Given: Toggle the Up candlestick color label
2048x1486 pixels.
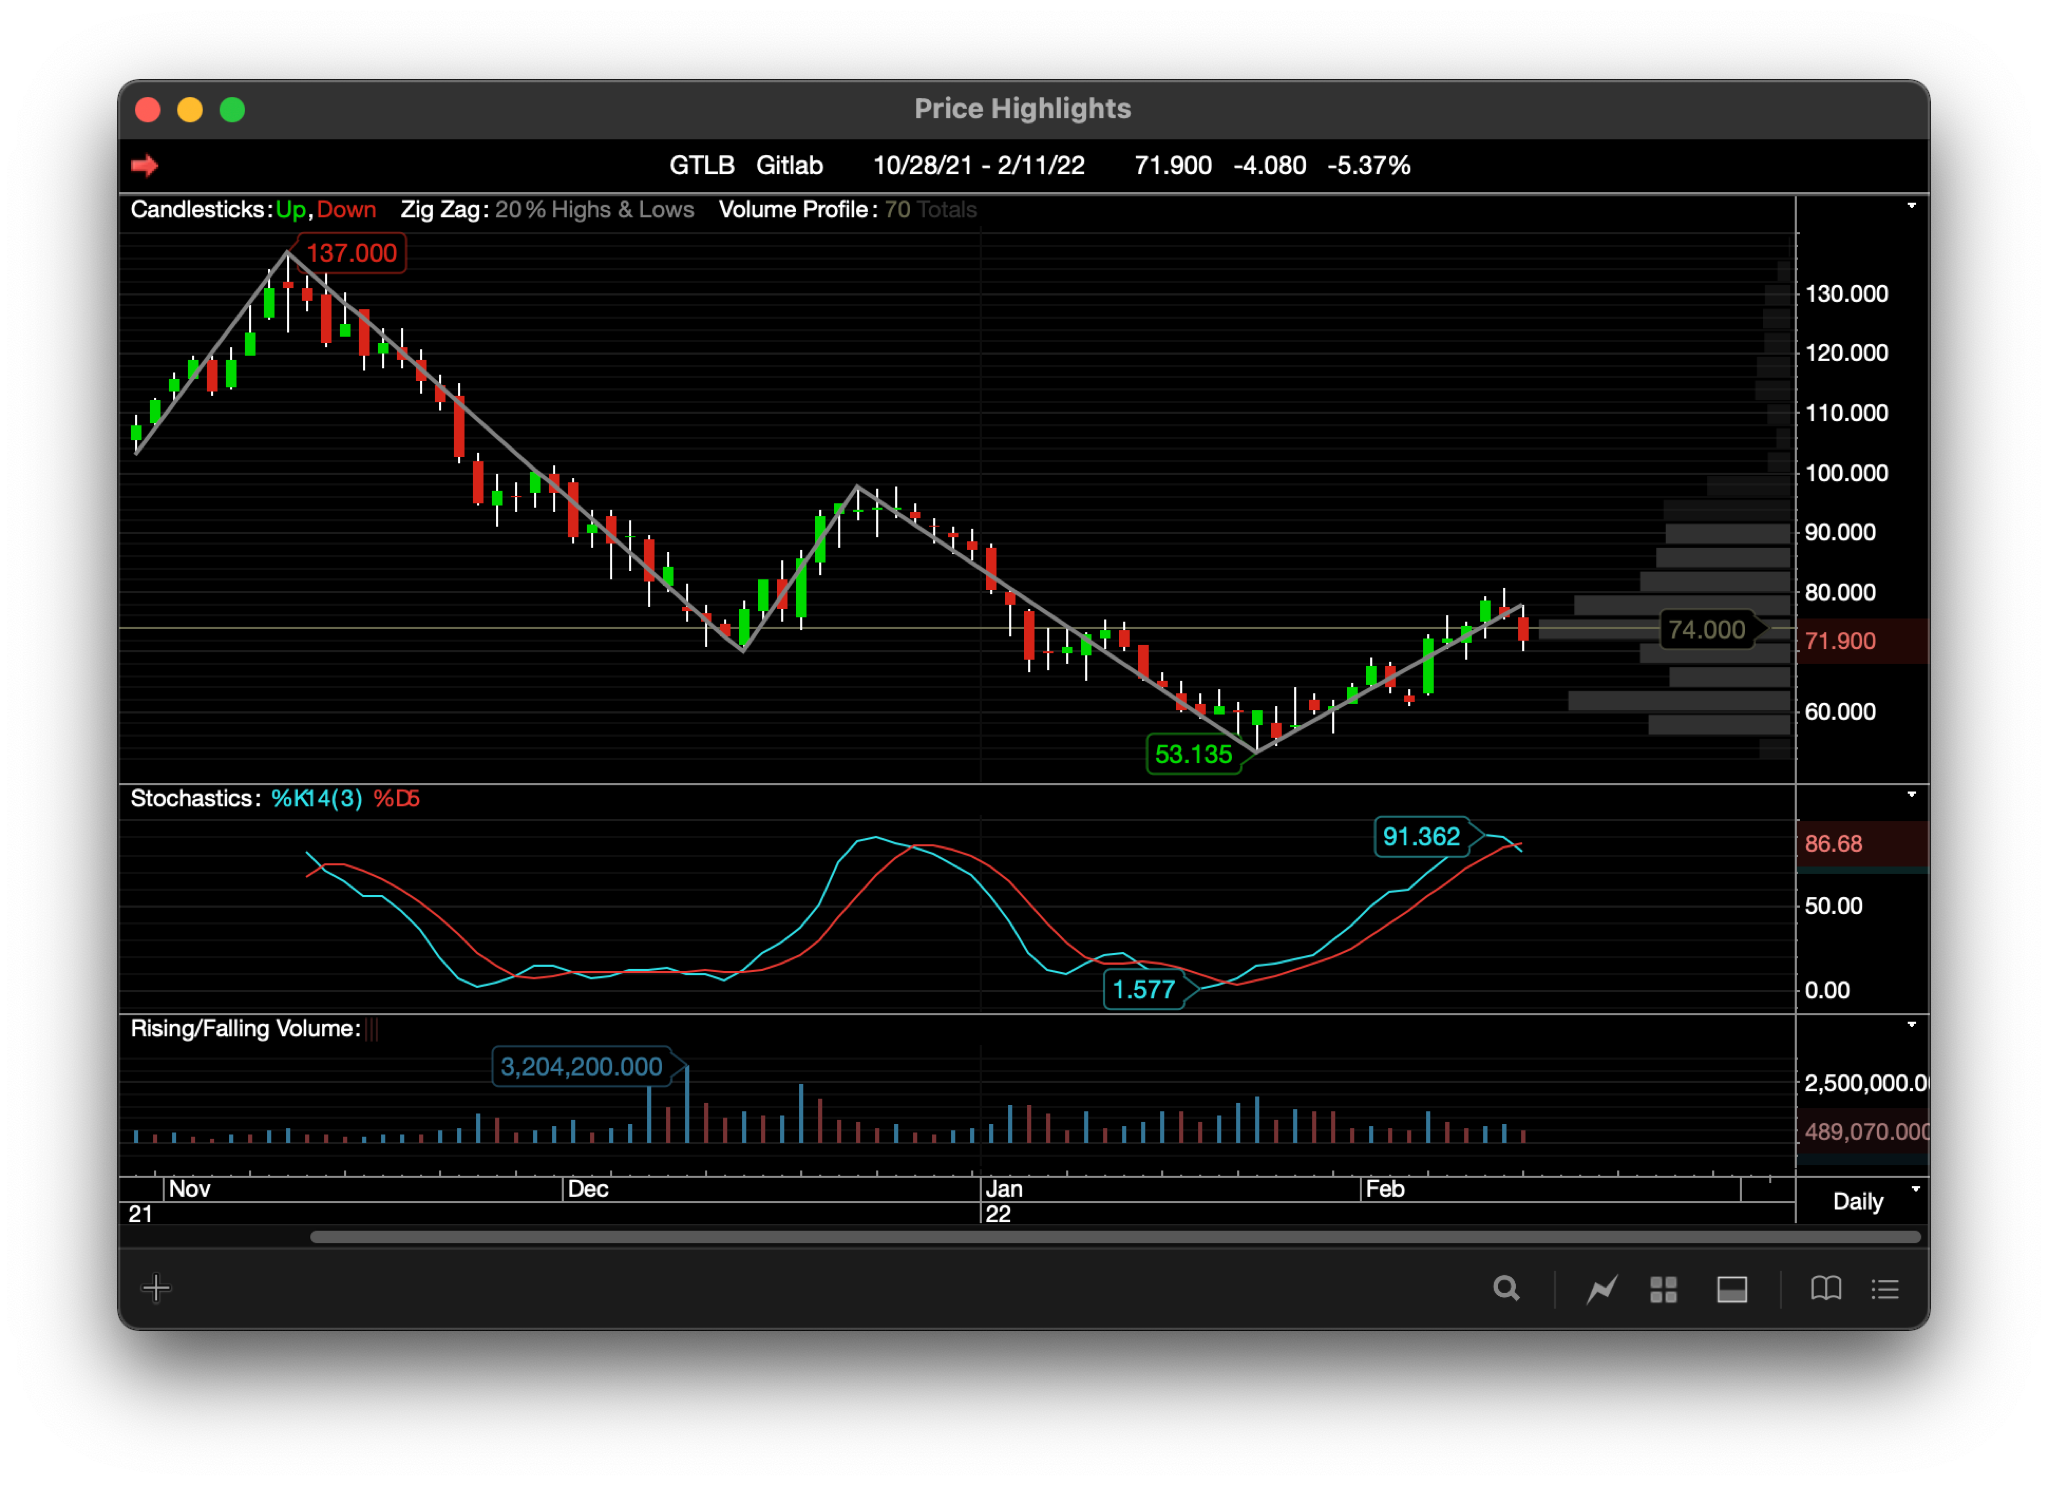Looking at the screenshot, I should (290, 210).
